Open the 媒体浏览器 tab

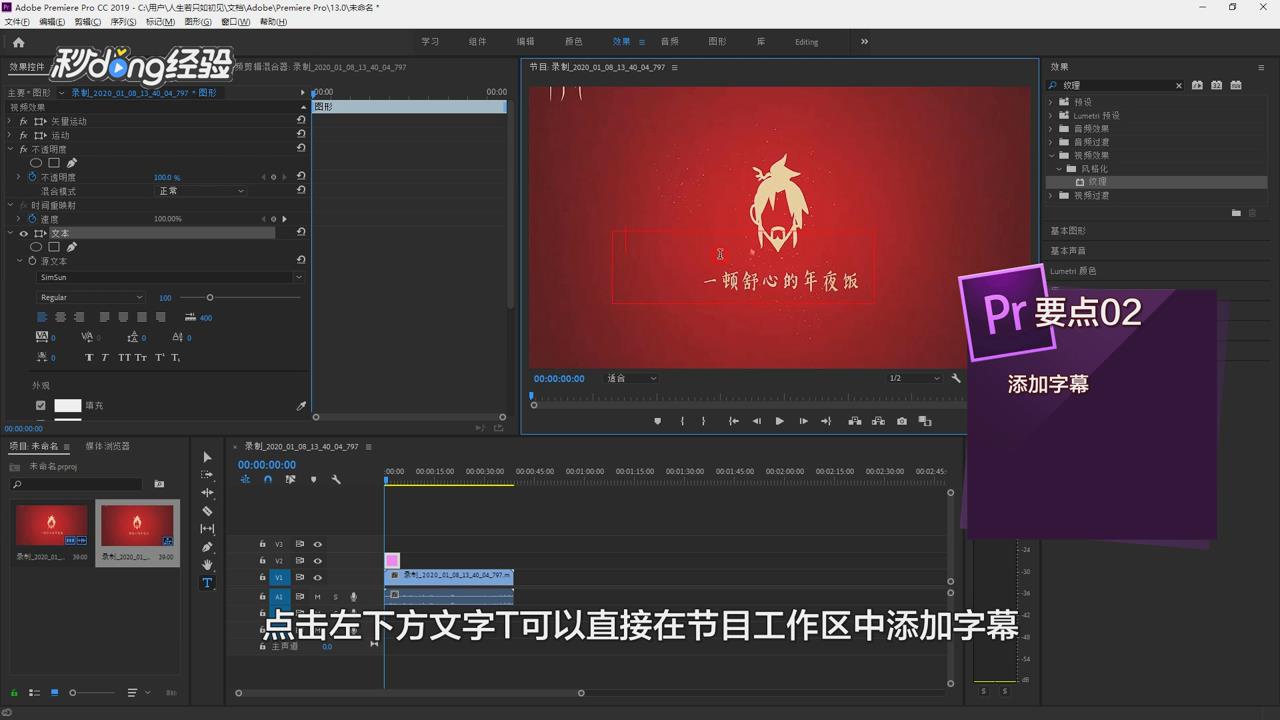click(107, 446)
